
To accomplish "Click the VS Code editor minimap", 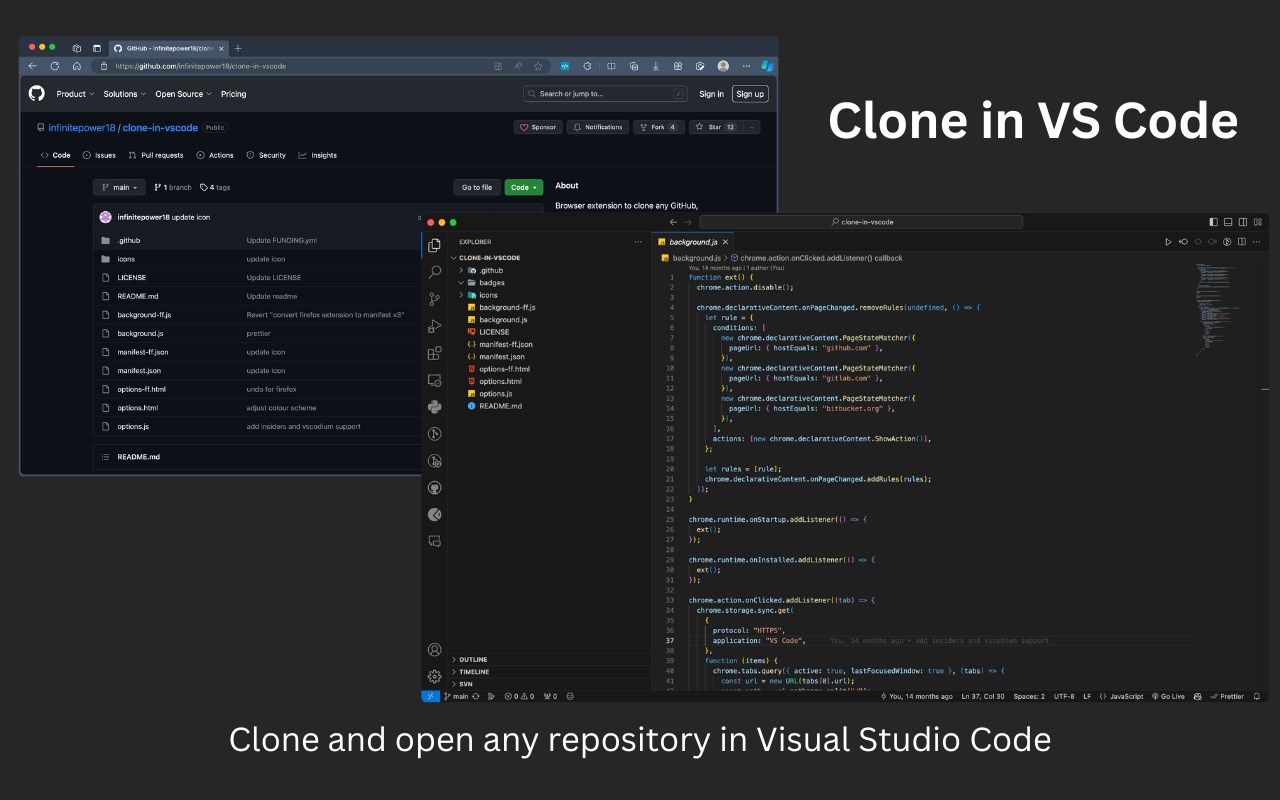I will 1217,310.
